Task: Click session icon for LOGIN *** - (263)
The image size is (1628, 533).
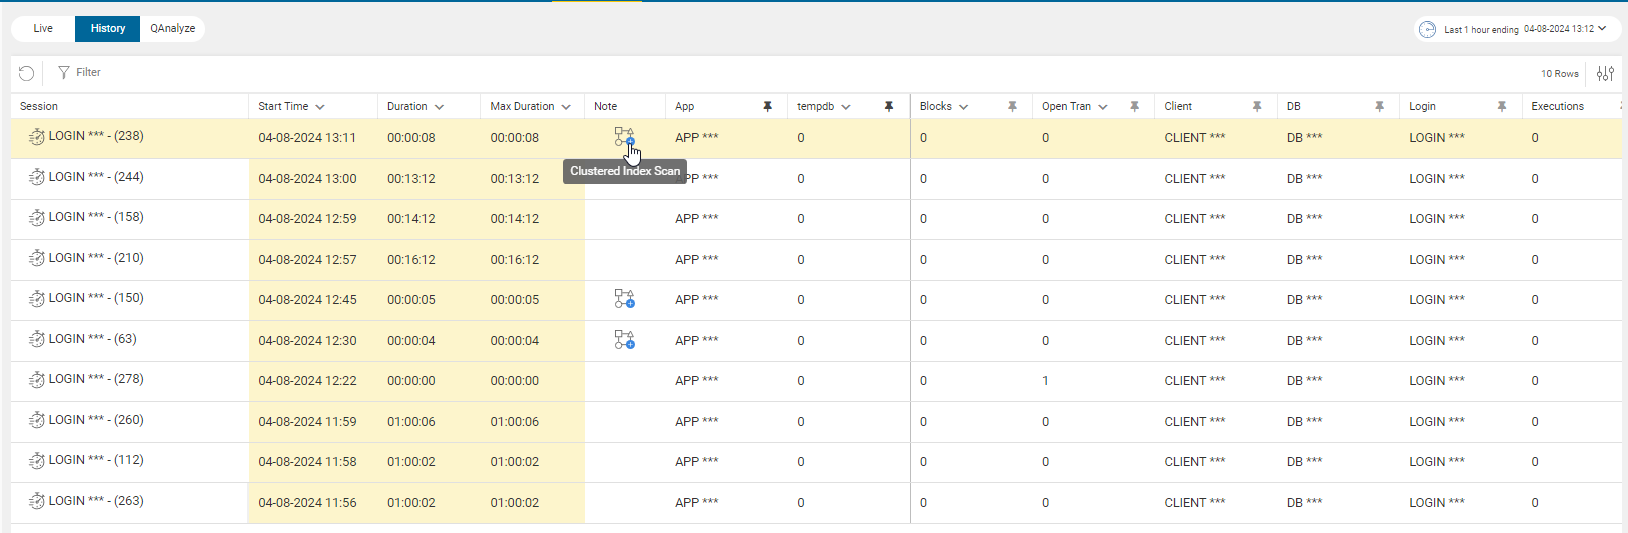Action: 36,501
